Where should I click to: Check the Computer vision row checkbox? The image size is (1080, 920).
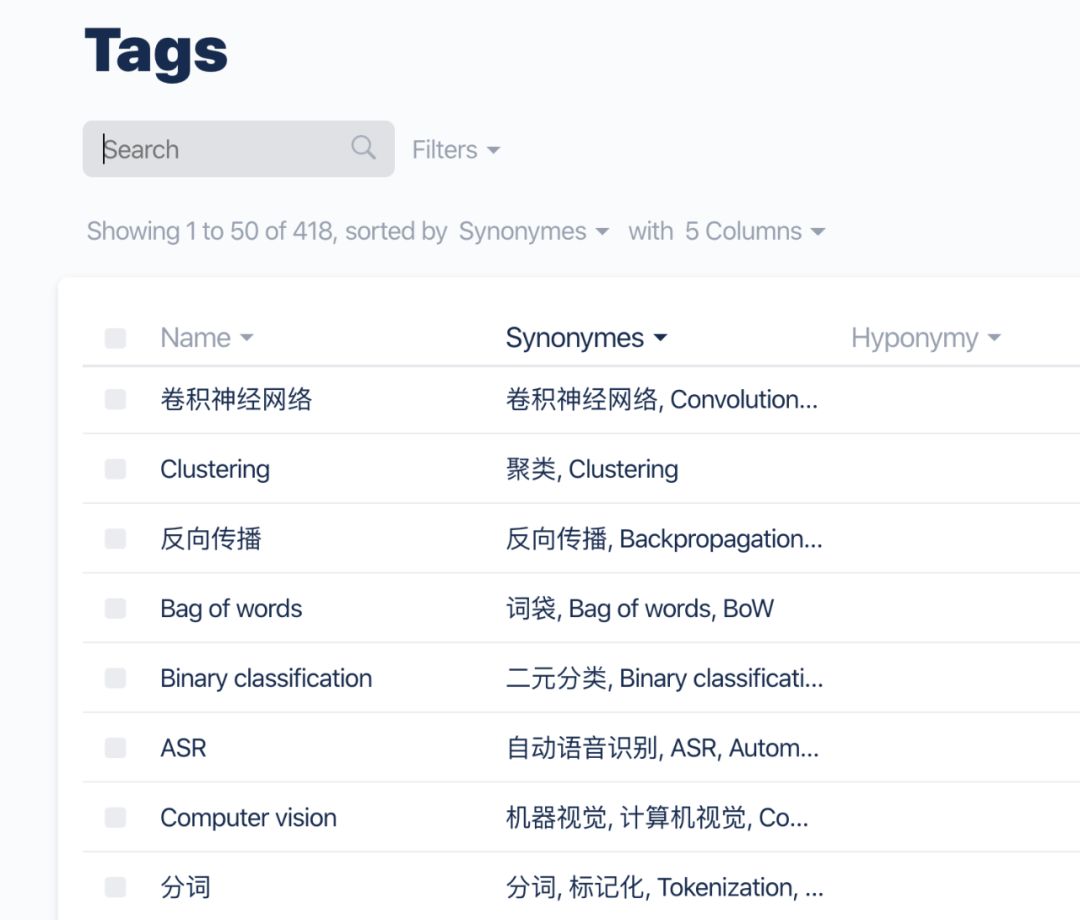[x=115, y=817]
